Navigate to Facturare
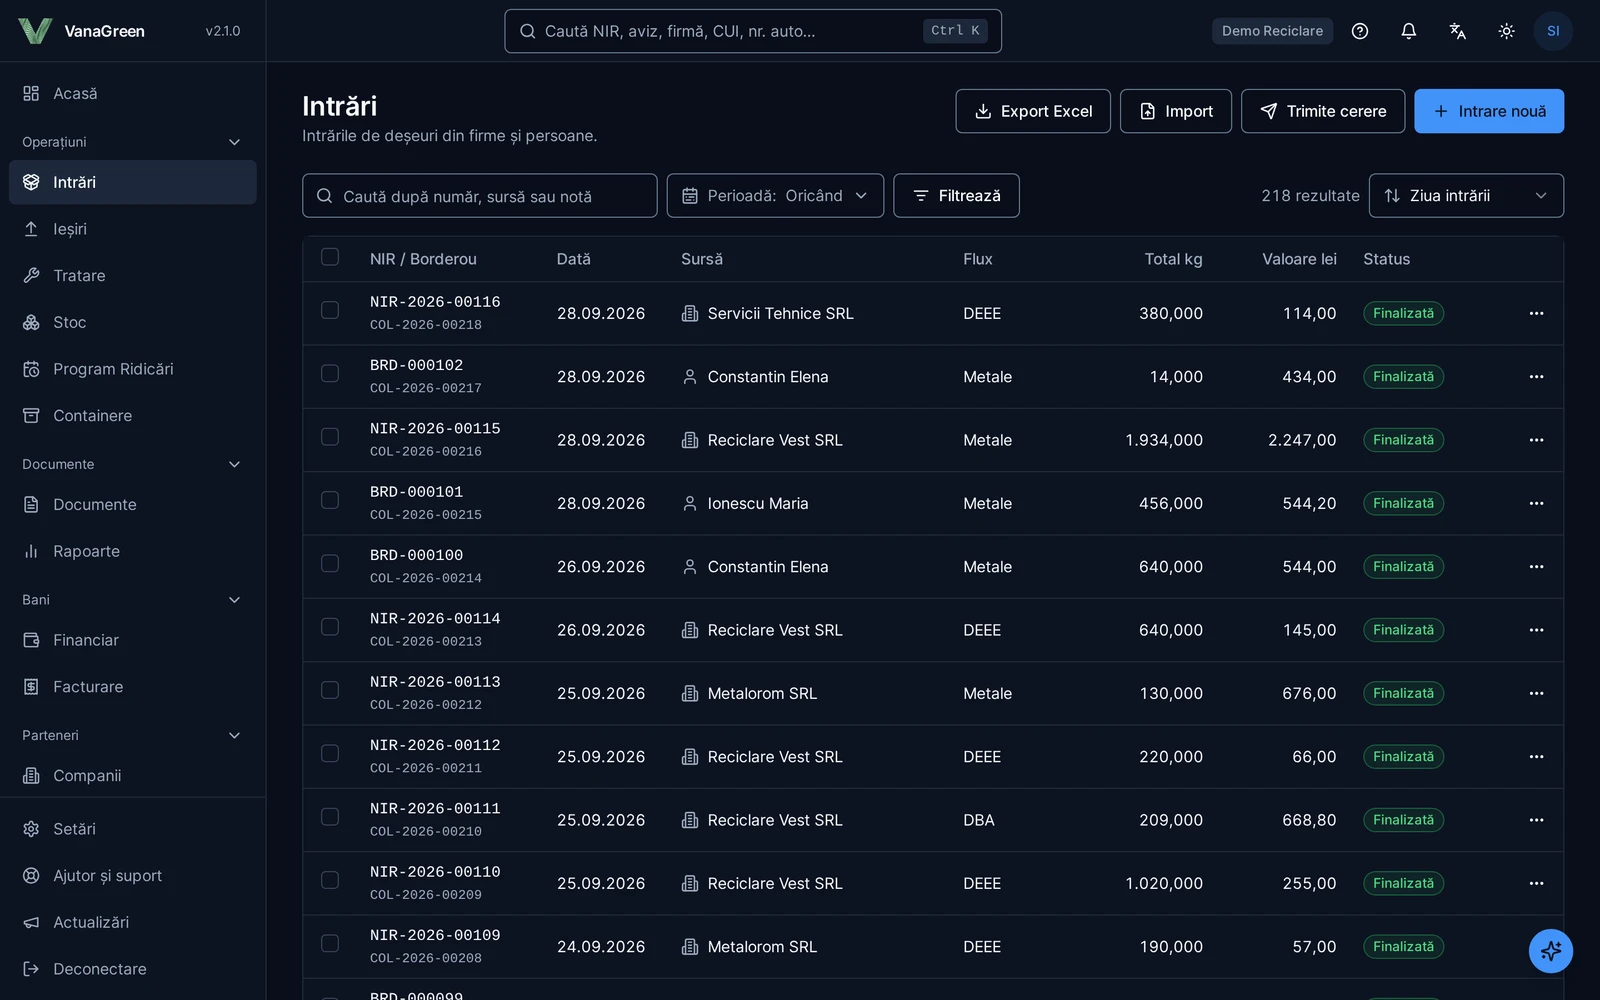Screen dimensions: 1600x1000 132,687
